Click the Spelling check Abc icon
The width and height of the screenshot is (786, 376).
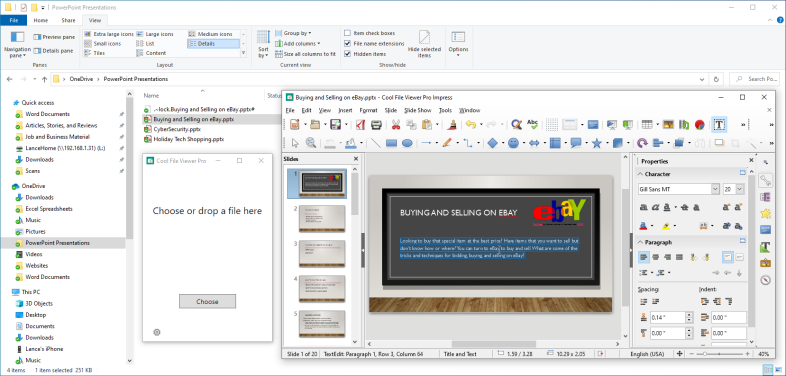(x=533, y=124)
